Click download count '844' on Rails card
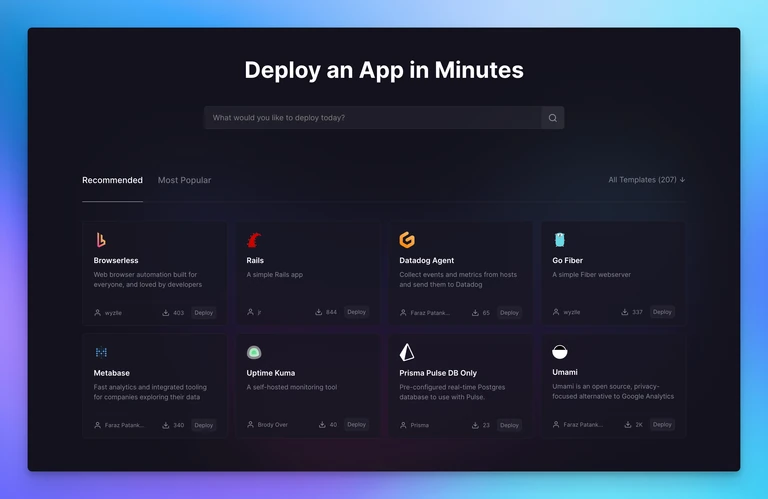The height and width of the screenshot is (499, 768). click(332, 312)
